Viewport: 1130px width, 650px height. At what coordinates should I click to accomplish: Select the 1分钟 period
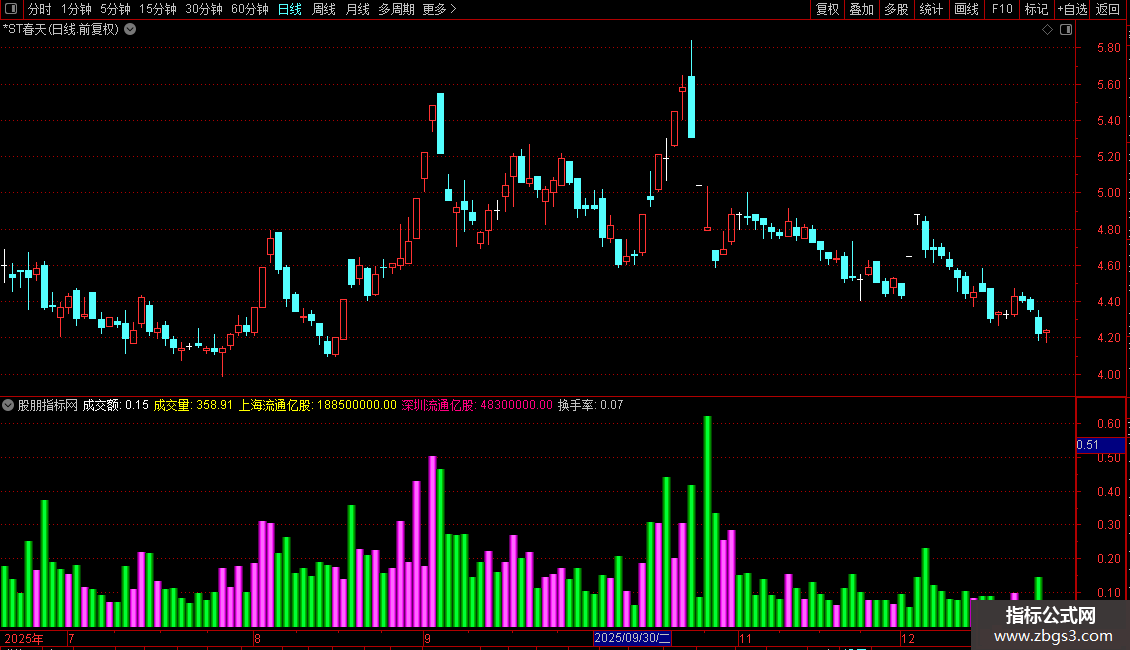(x=76, y=9)
